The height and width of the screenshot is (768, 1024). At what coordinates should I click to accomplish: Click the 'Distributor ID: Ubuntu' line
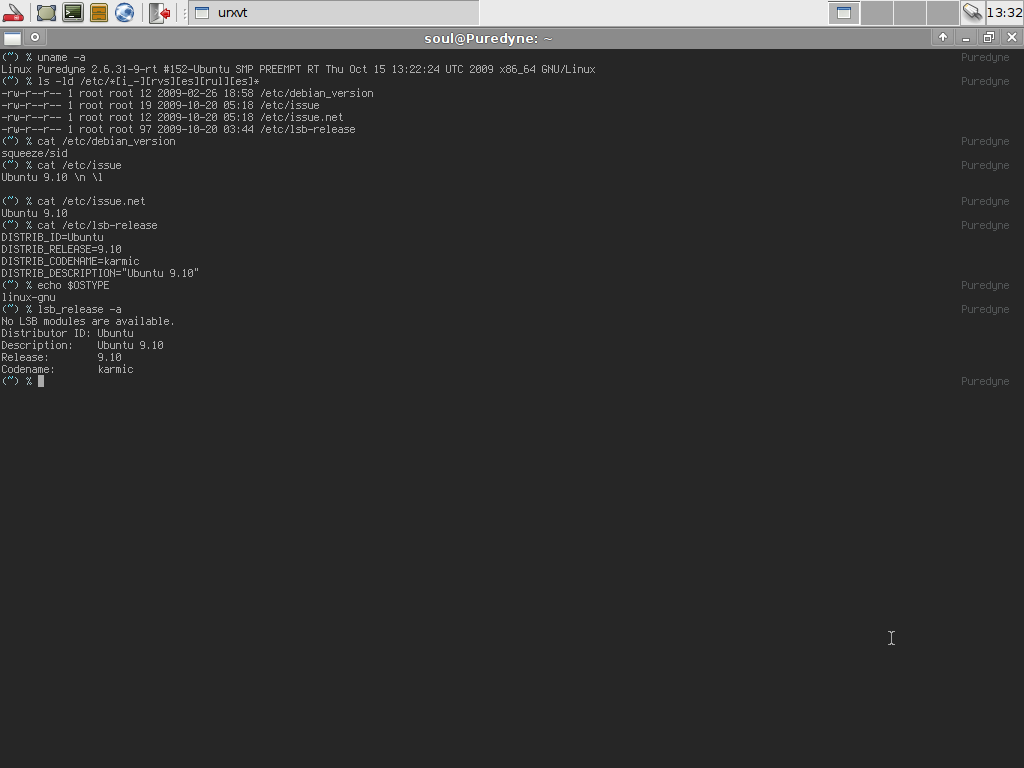67,334
